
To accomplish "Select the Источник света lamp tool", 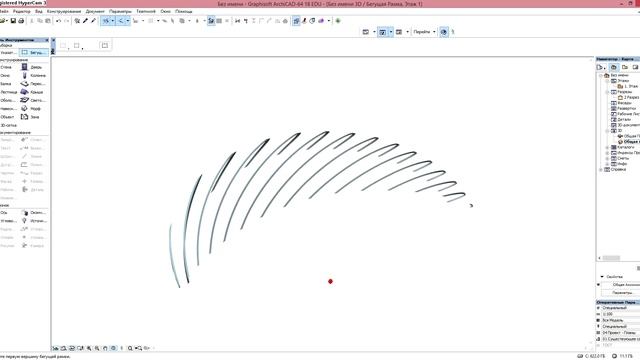I will coord(33,221).
